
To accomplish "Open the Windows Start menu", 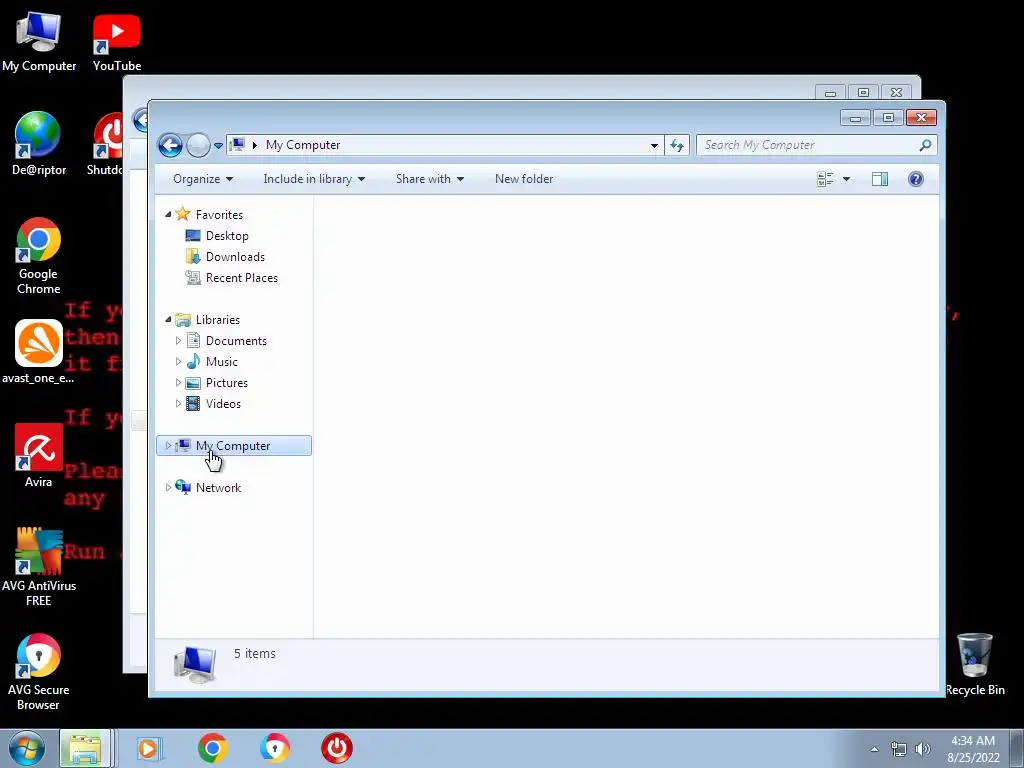I will pyautogui.click(x=26, y=748).
